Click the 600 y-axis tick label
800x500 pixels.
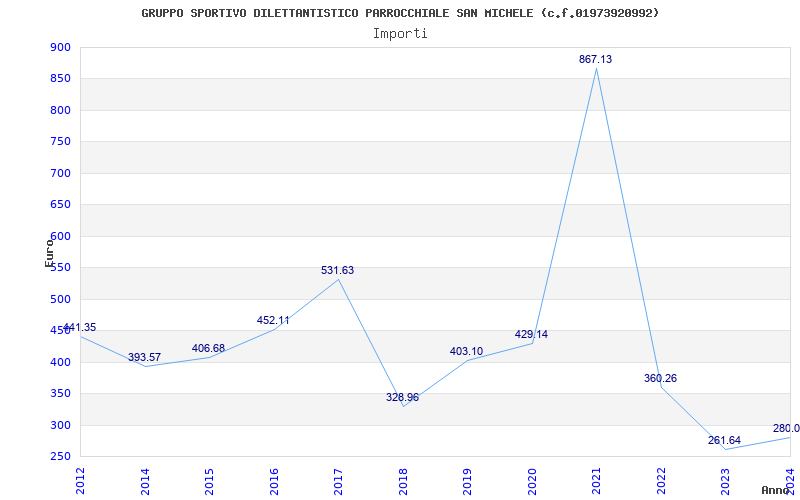pos(60,236)
